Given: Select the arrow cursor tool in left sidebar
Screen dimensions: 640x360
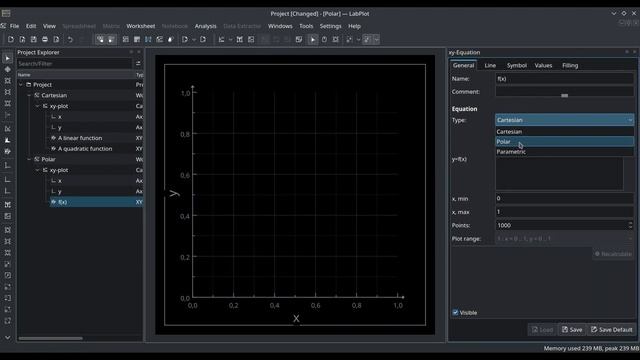Looking at the screenshot, I should pos(7,58).
